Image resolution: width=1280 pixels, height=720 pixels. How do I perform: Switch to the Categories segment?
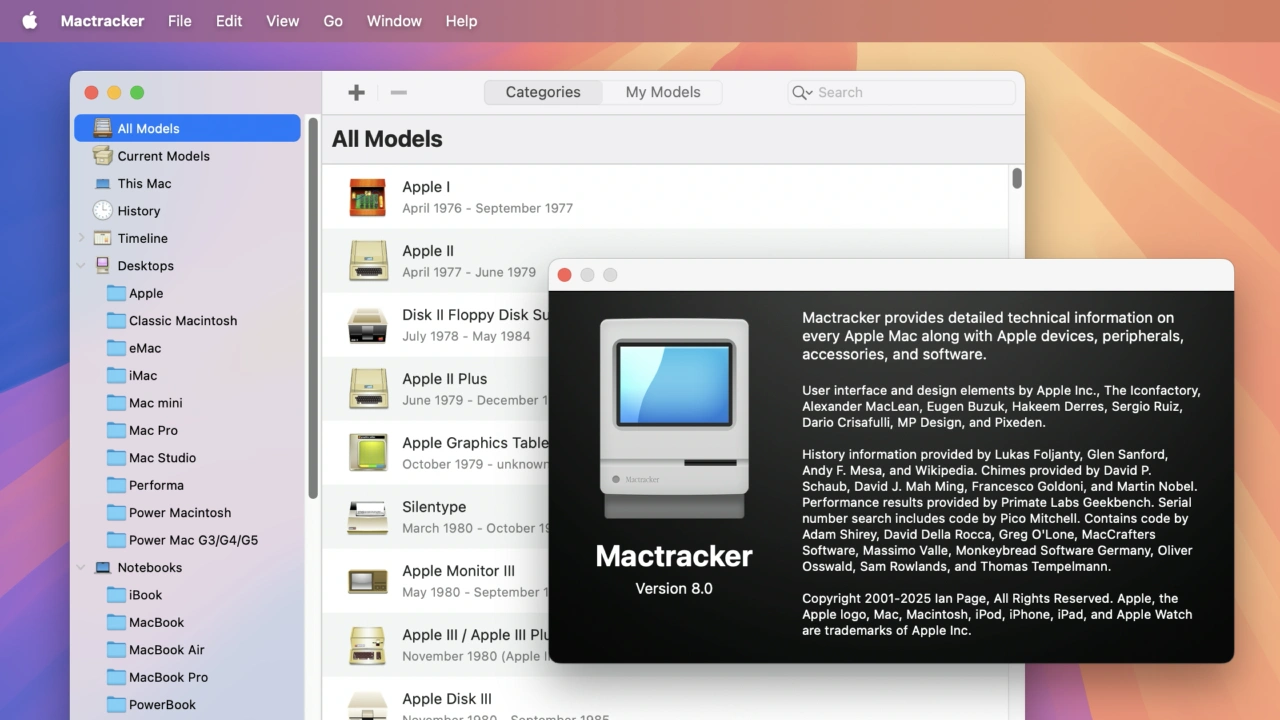click(543, 93)
